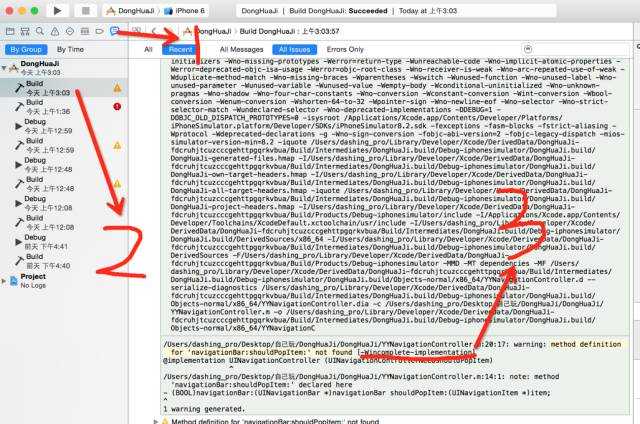Open the Report navigator

pos(115,31)
